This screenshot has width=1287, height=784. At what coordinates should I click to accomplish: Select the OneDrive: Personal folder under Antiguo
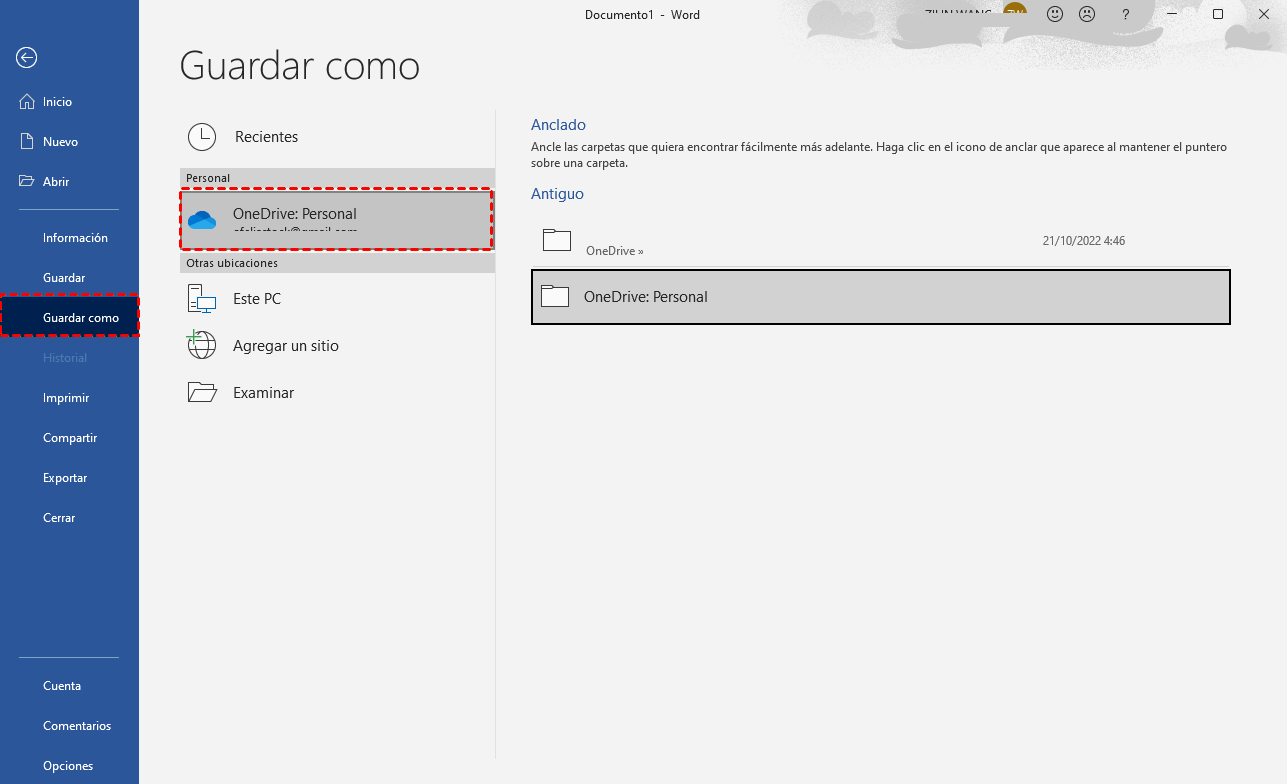[x=880, y=297]
